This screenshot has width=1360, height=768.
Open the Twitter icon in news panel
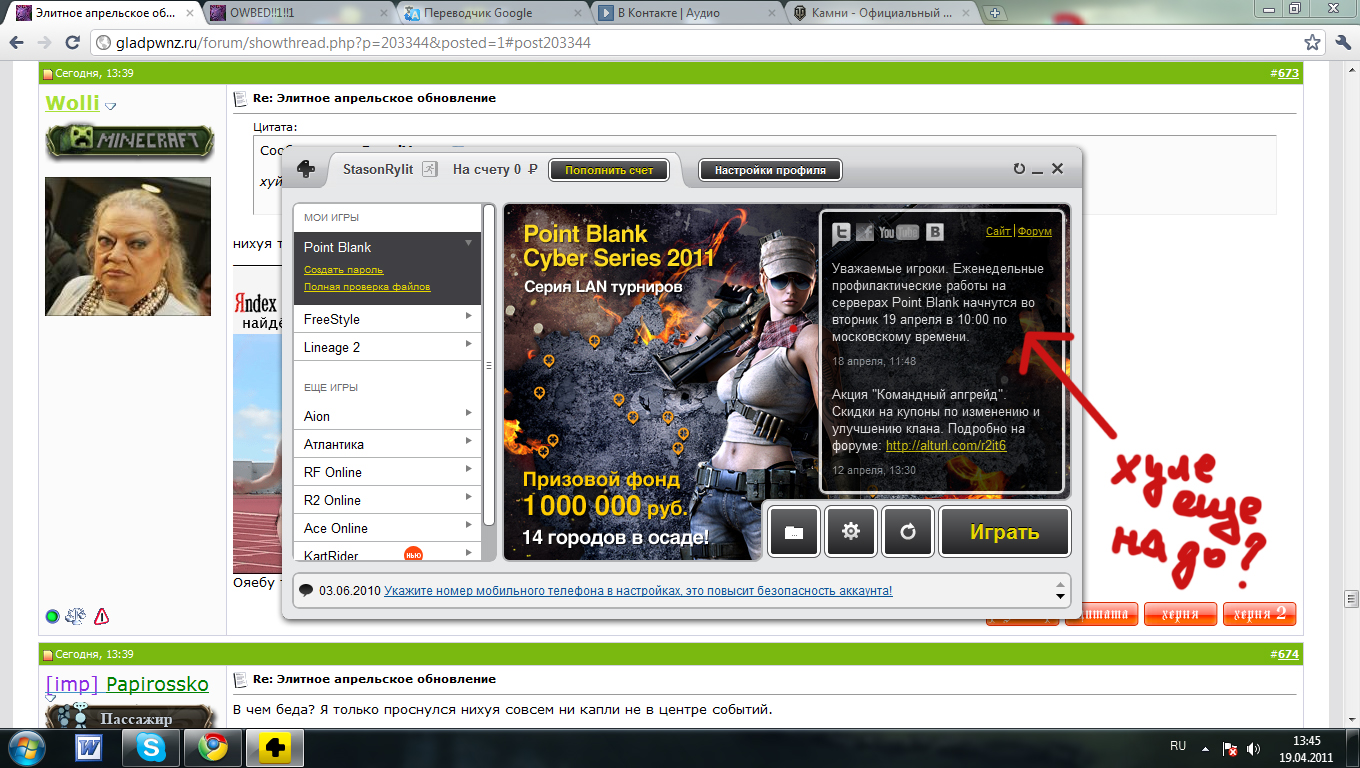(x=842, y=232)
